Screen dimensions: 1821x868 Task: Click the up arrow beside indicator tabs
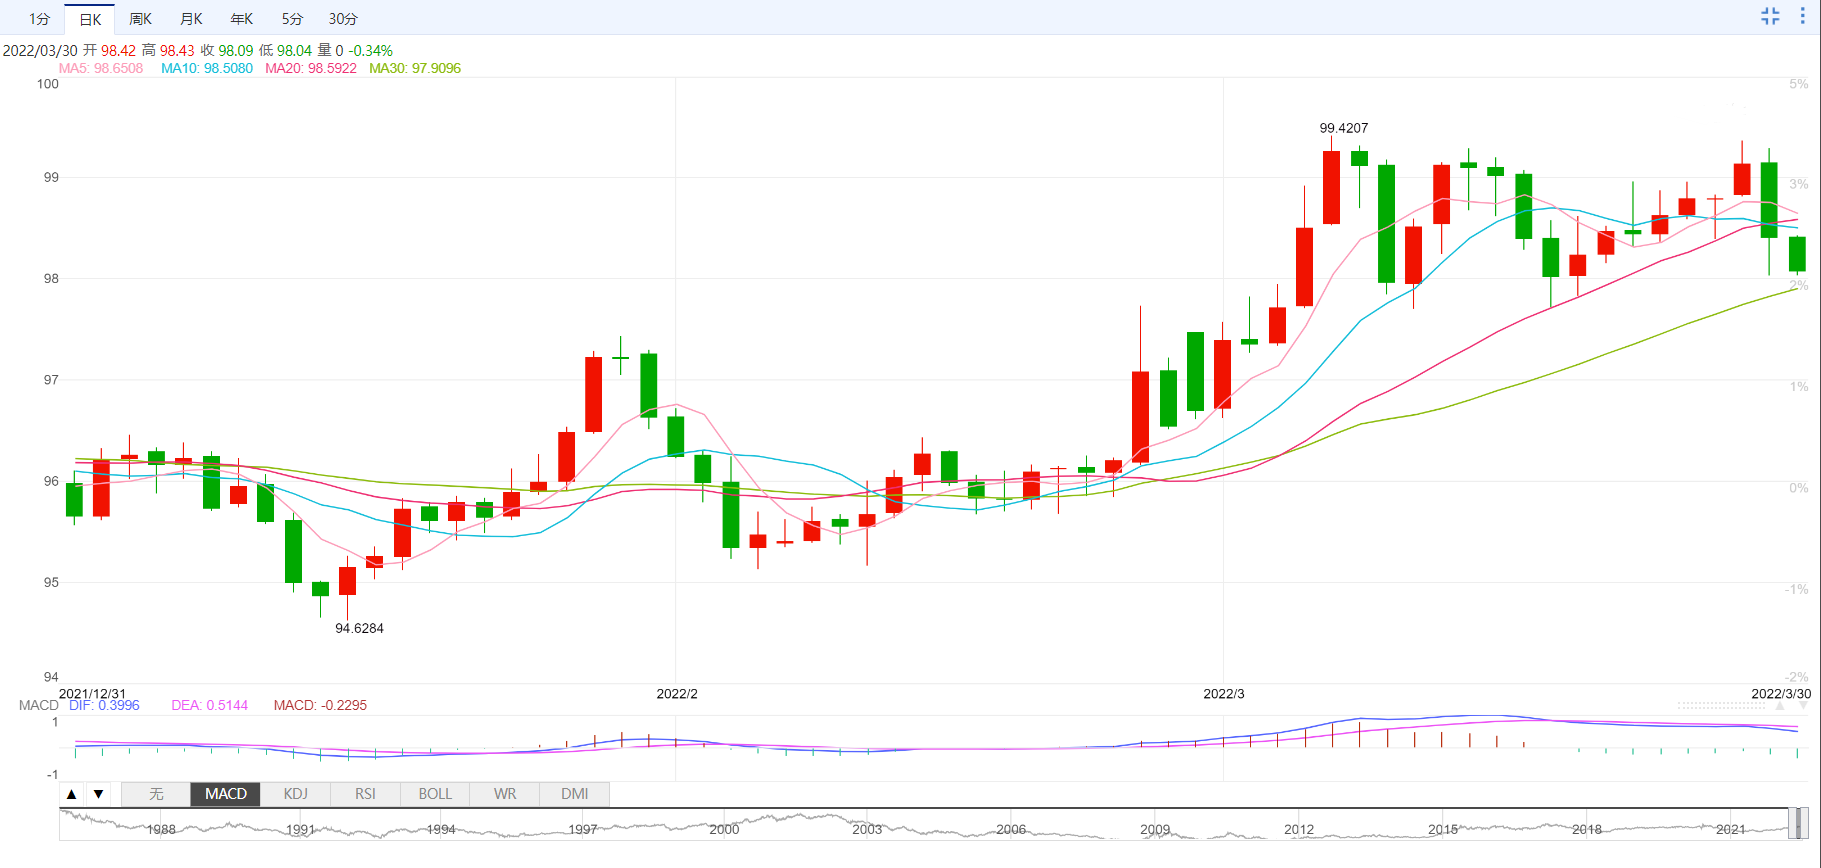pos(71,794)
